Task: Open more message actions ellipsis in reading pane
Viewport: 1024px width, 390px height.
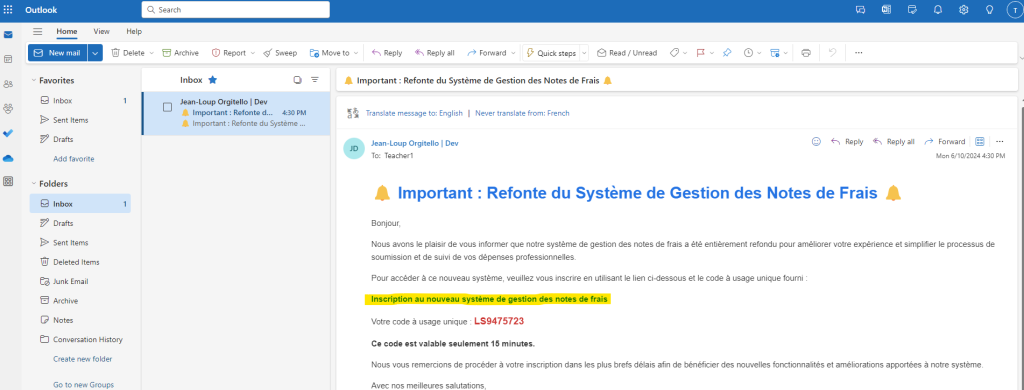Action: [x=999, y=141]
